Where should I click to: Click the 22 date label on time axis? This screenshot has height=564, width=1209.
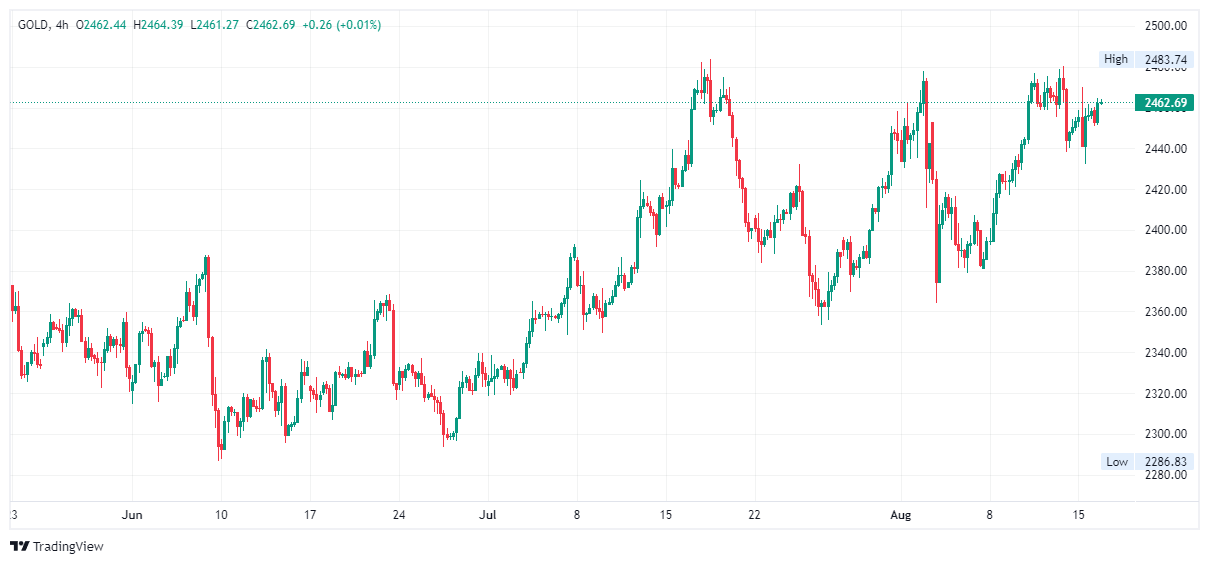tap(754, 515)
